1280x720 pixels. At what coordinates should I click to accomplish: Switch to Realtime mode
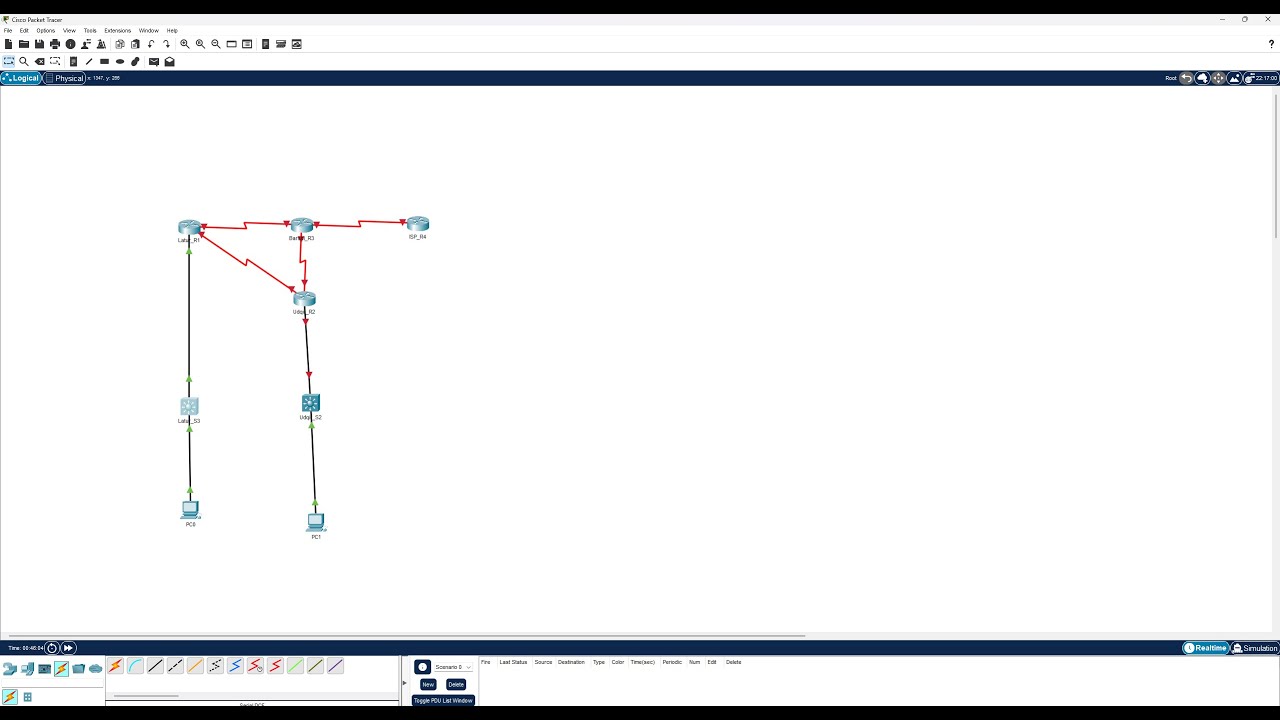1205,648
